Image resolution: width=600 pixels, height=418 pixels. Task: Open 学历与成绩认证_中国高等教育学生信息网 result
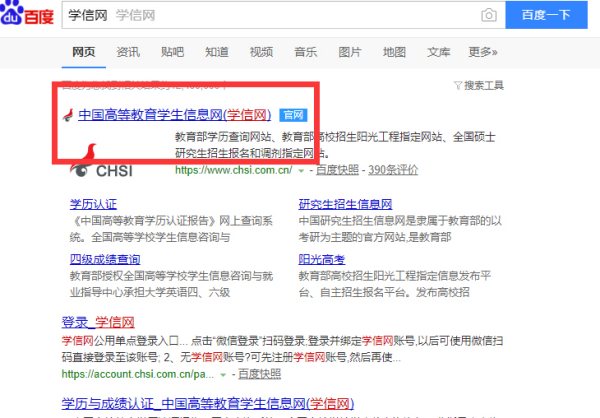[x=208, y=403]
